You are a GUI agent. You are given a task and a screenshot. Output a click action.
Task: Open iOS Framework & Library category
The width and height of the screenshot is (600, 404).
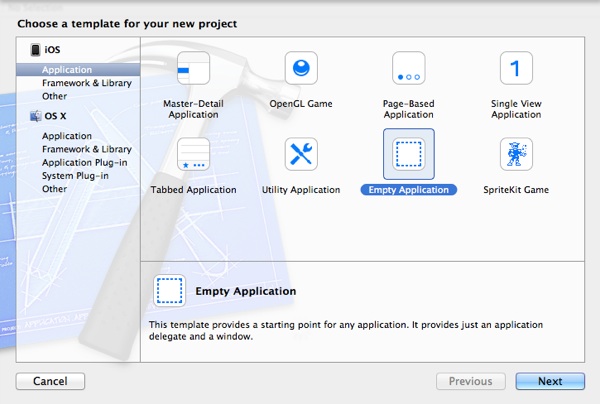click(85, 83)
